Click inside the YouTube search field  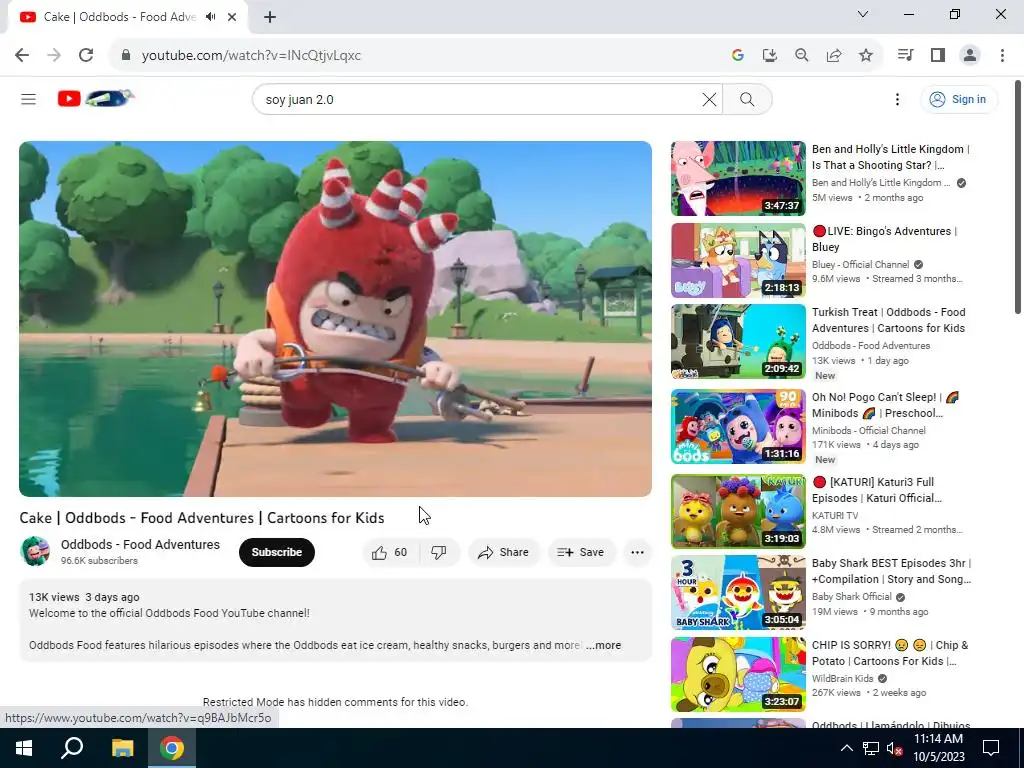(481, 99)
